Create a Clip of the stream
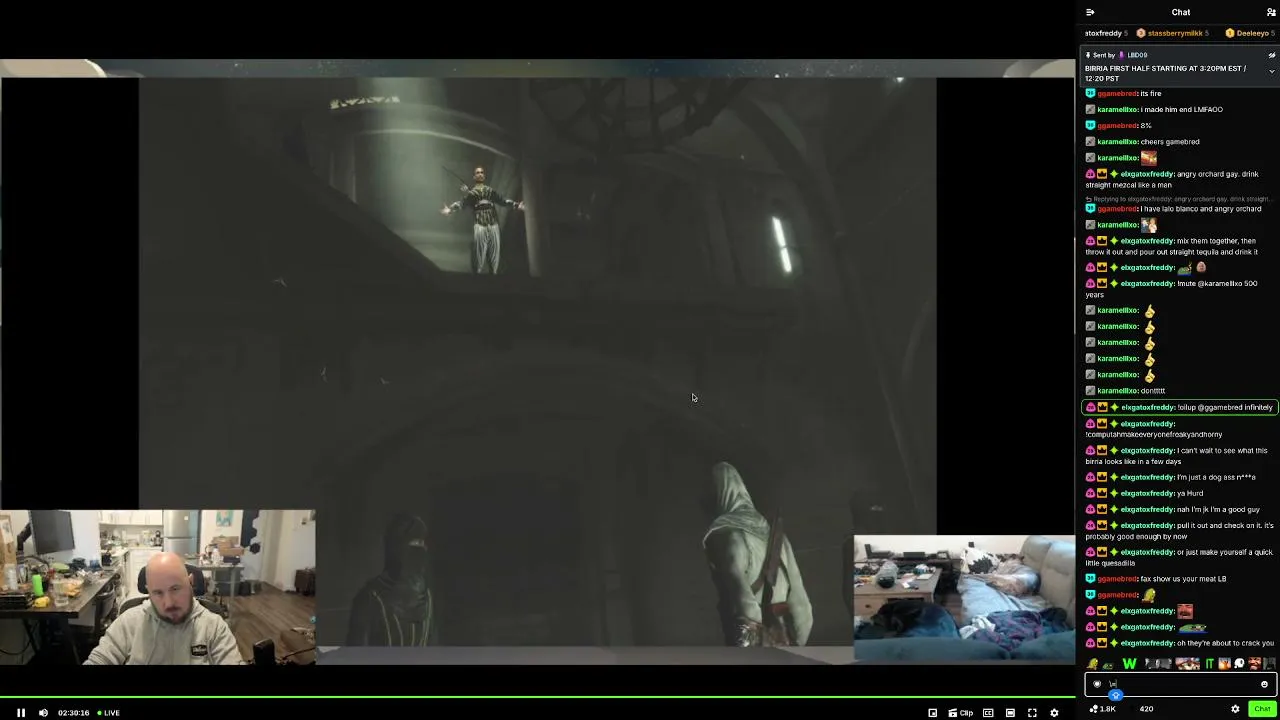The height and width of the screenshot is (720, 1280). coord(961,713)
